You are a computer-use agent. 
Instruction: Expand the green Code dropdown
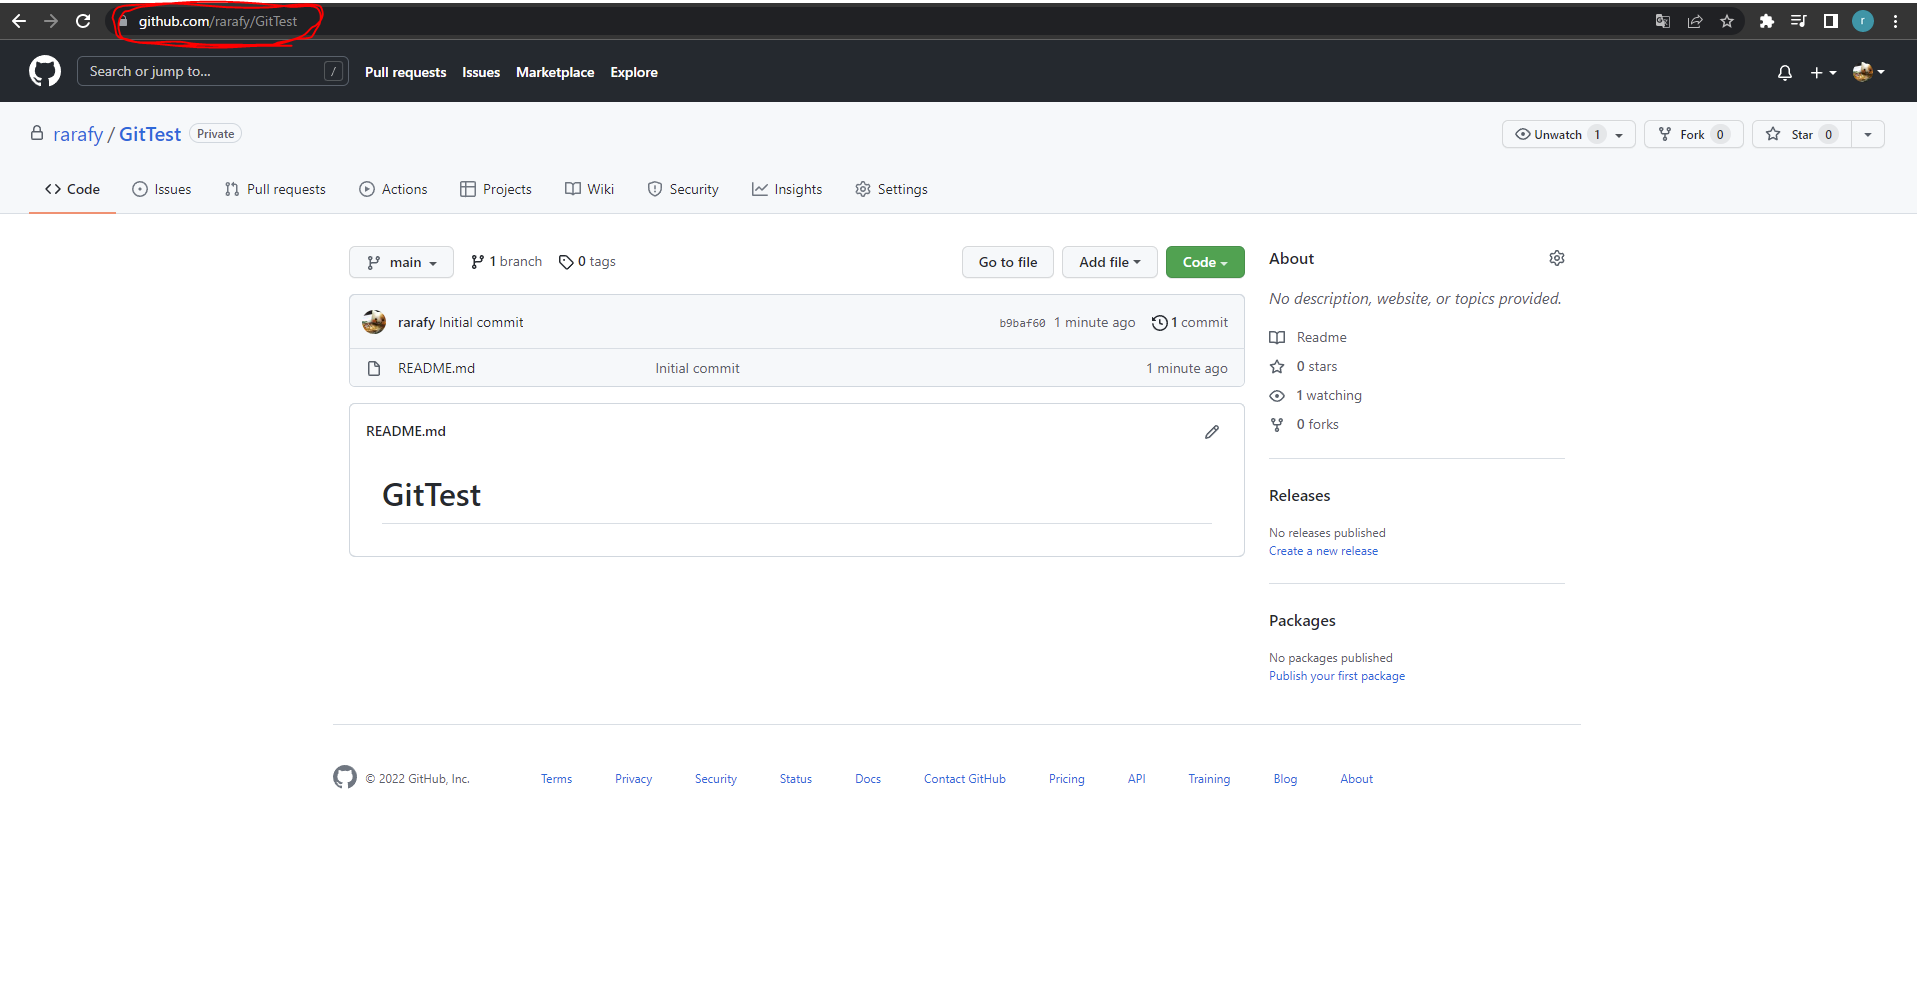pyautogui.click(x=1204, y=262)
